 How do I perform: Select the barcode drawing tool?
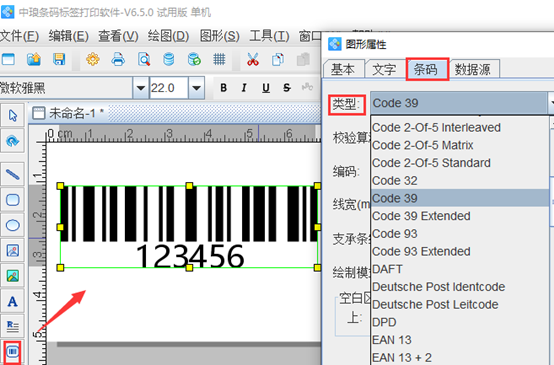coord(13,352)
